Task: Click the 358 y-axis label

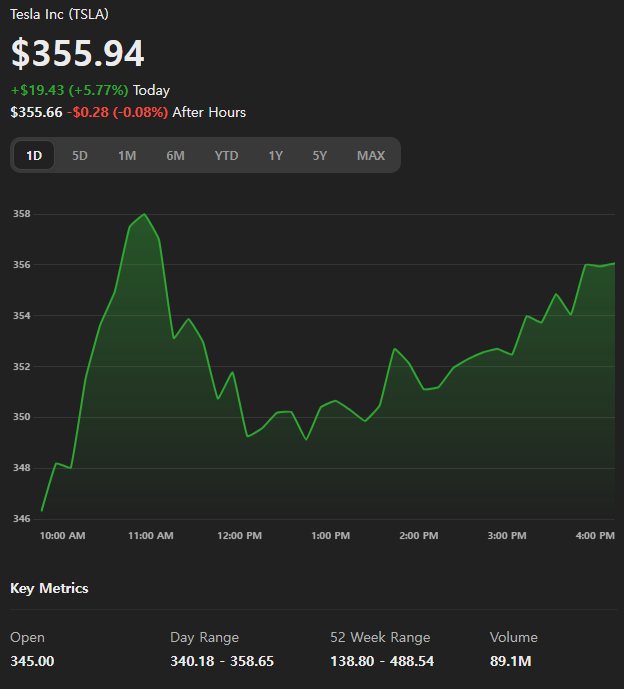Action: [x=22, y=214]
